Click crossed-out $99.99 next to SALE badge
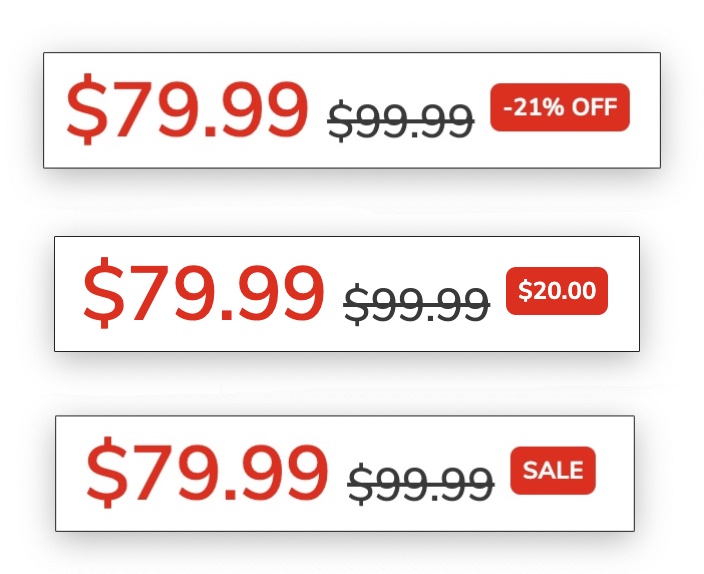The image size is (704, 574). (420, 484)
